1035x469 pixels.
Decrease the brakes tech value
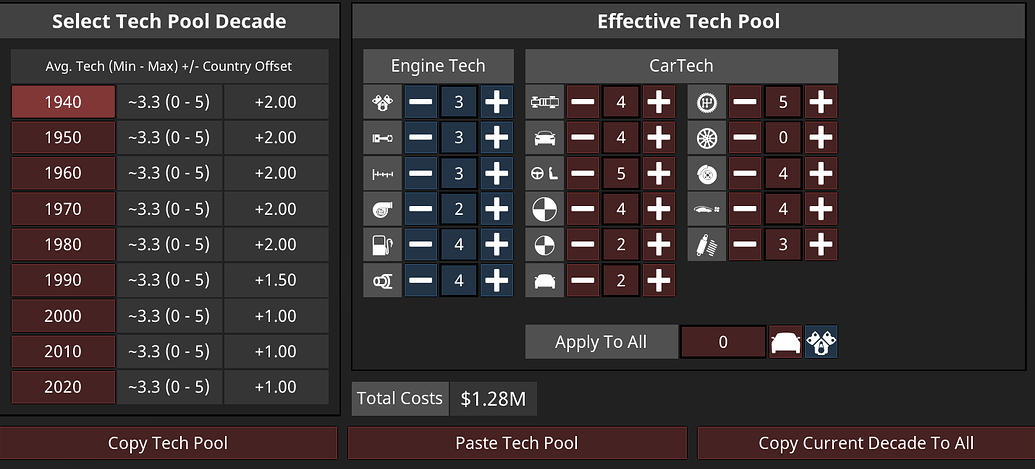tap(745, 173)
